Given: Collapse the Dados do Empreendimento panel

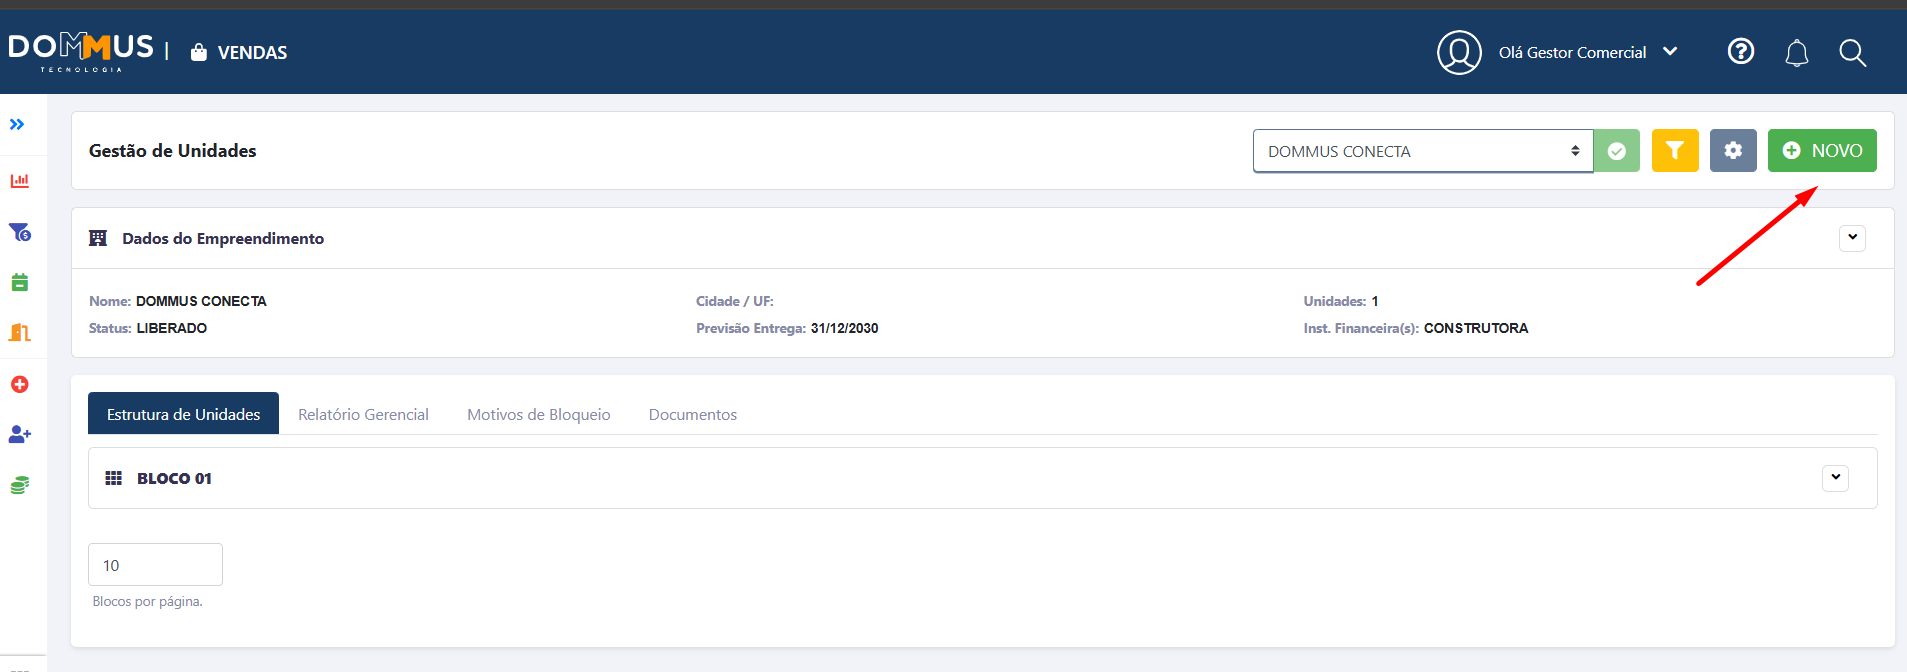Looking at the screenshot, I should coord(1852,238).
